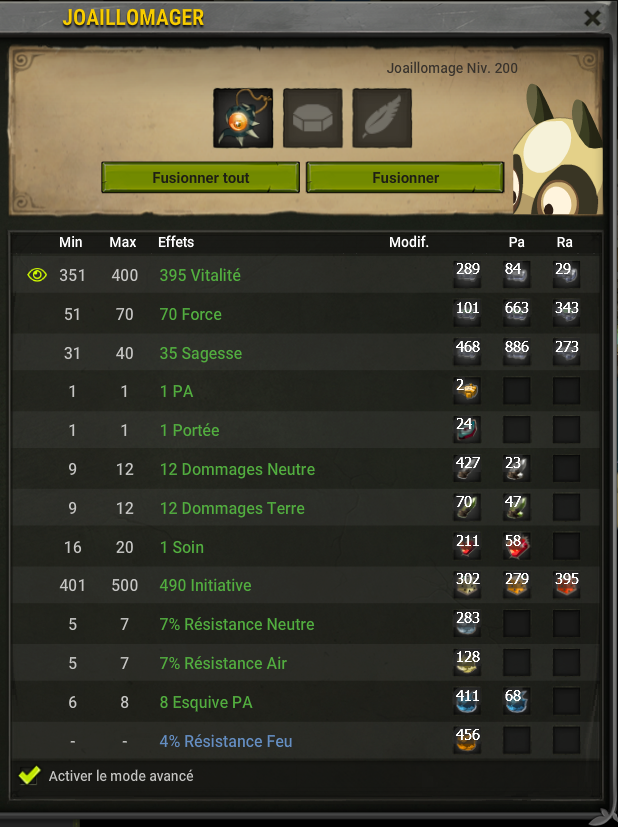
Task: Select the 12 Dommages Neutre effect row
Action: (x=306, y=469)
